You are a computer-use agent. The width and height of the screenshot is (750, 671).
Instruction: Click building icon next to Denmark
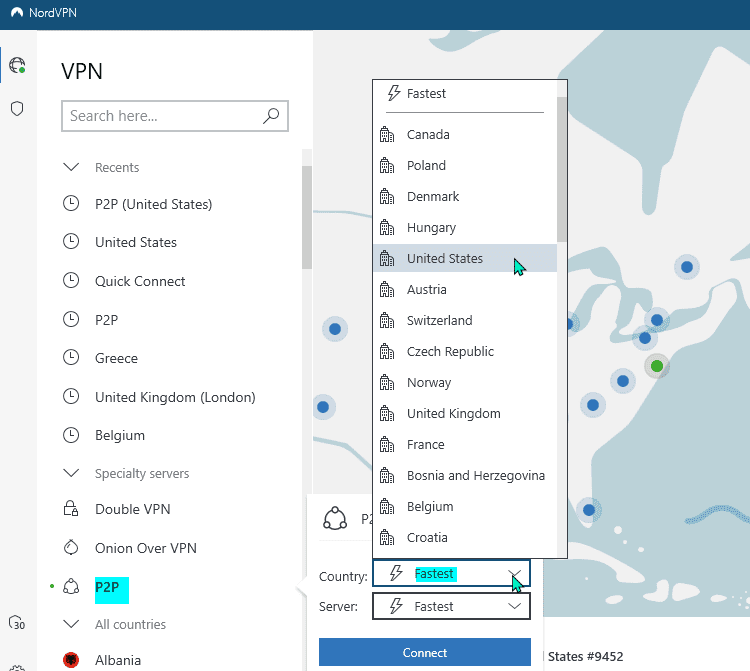(387, 197)
